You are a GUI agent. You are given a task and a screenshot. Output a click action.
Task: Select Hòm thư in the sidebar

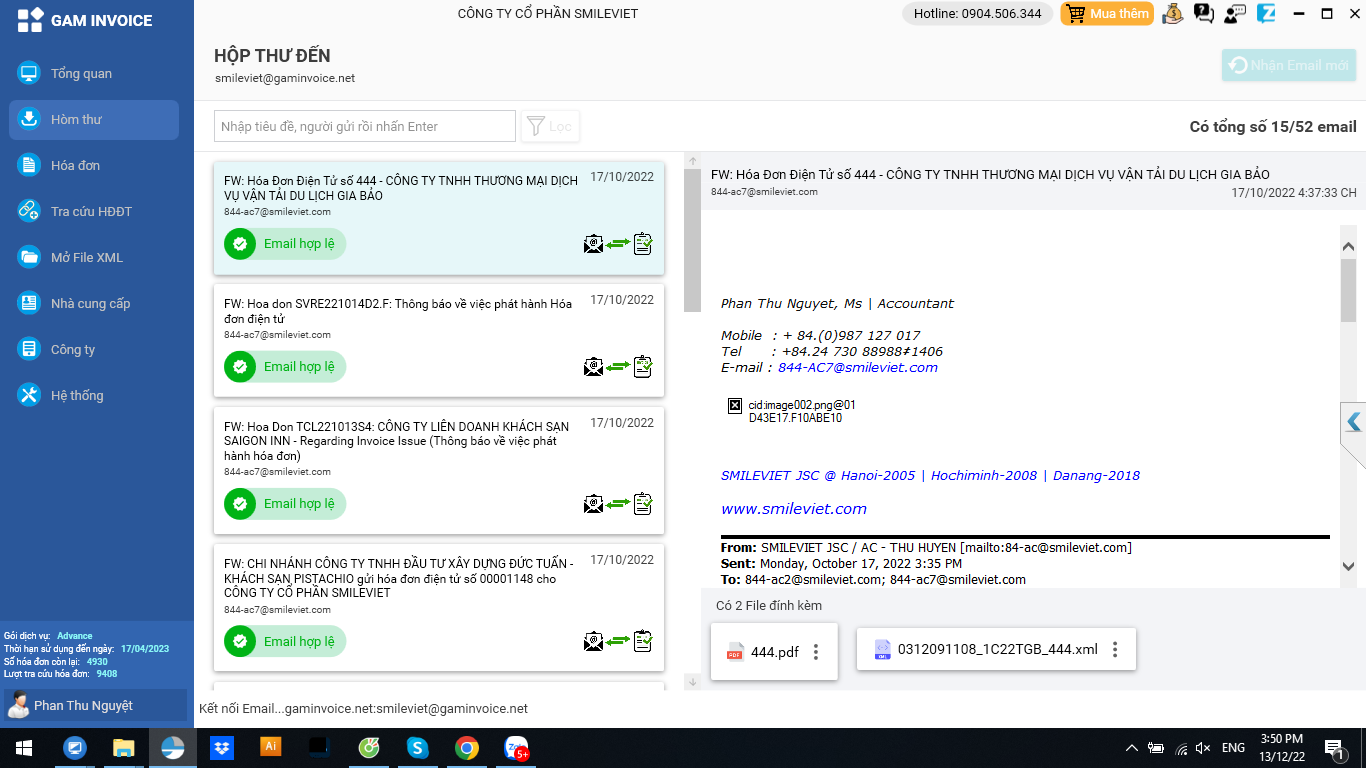point(94,119)
